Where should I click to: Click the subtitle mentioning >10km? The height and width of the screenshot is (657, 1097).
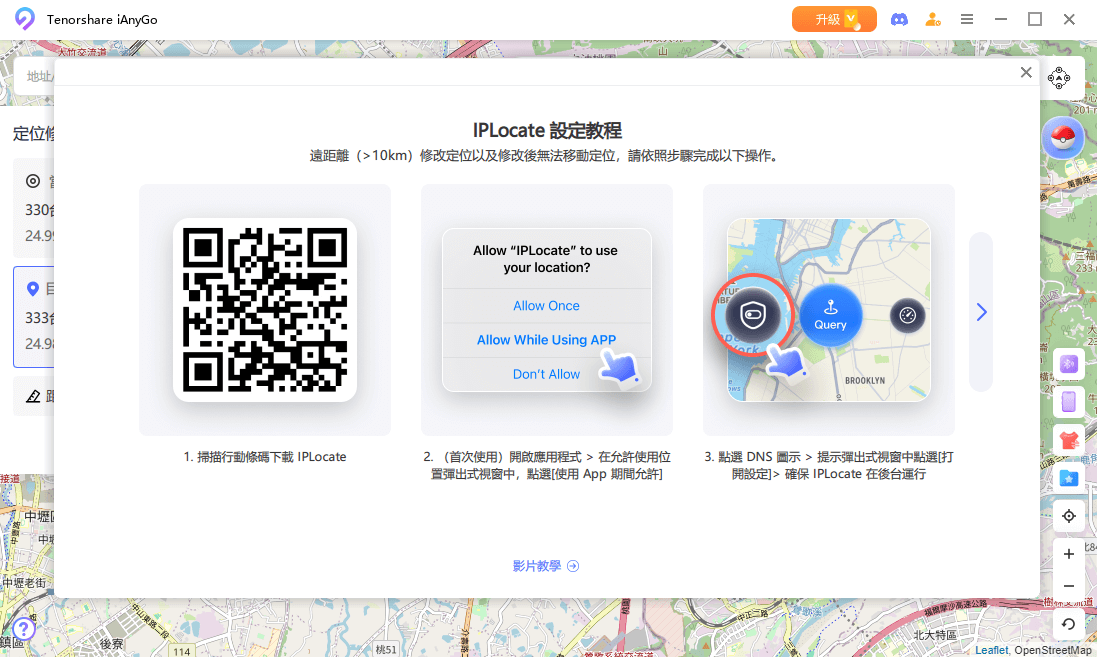[x=546, y=156]
